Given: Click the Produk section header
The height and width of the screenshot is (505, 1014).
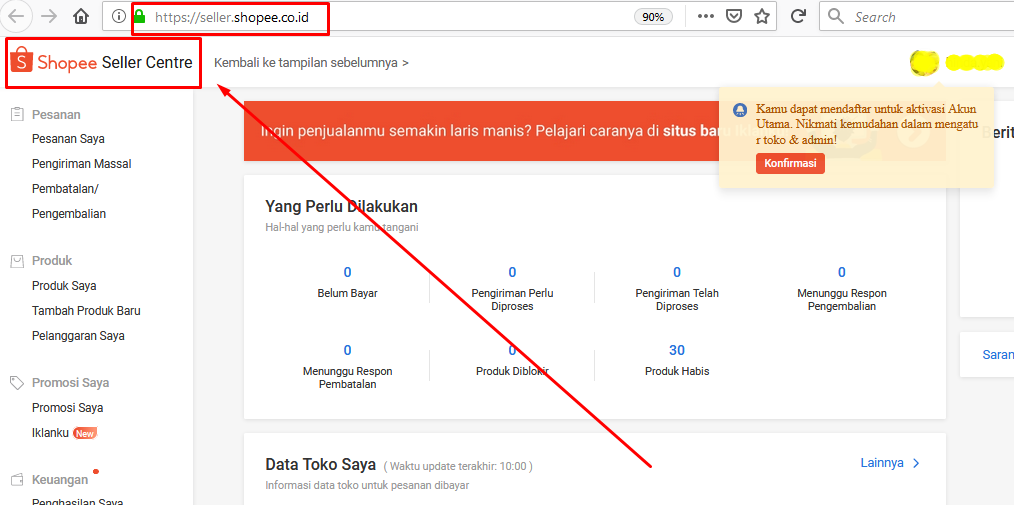Looking at the screenshot, I should (52, 261).
